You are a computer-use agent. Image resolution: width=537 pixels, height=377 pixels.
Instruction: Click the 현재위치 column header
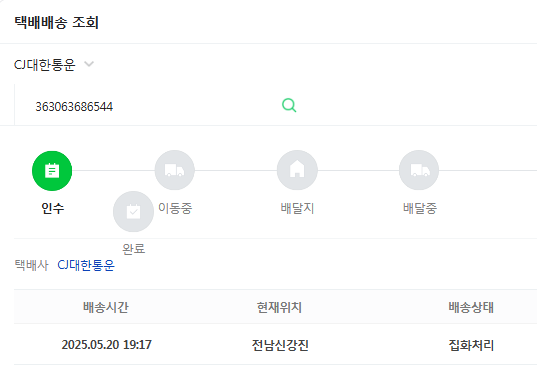click(x=279, y=307)
